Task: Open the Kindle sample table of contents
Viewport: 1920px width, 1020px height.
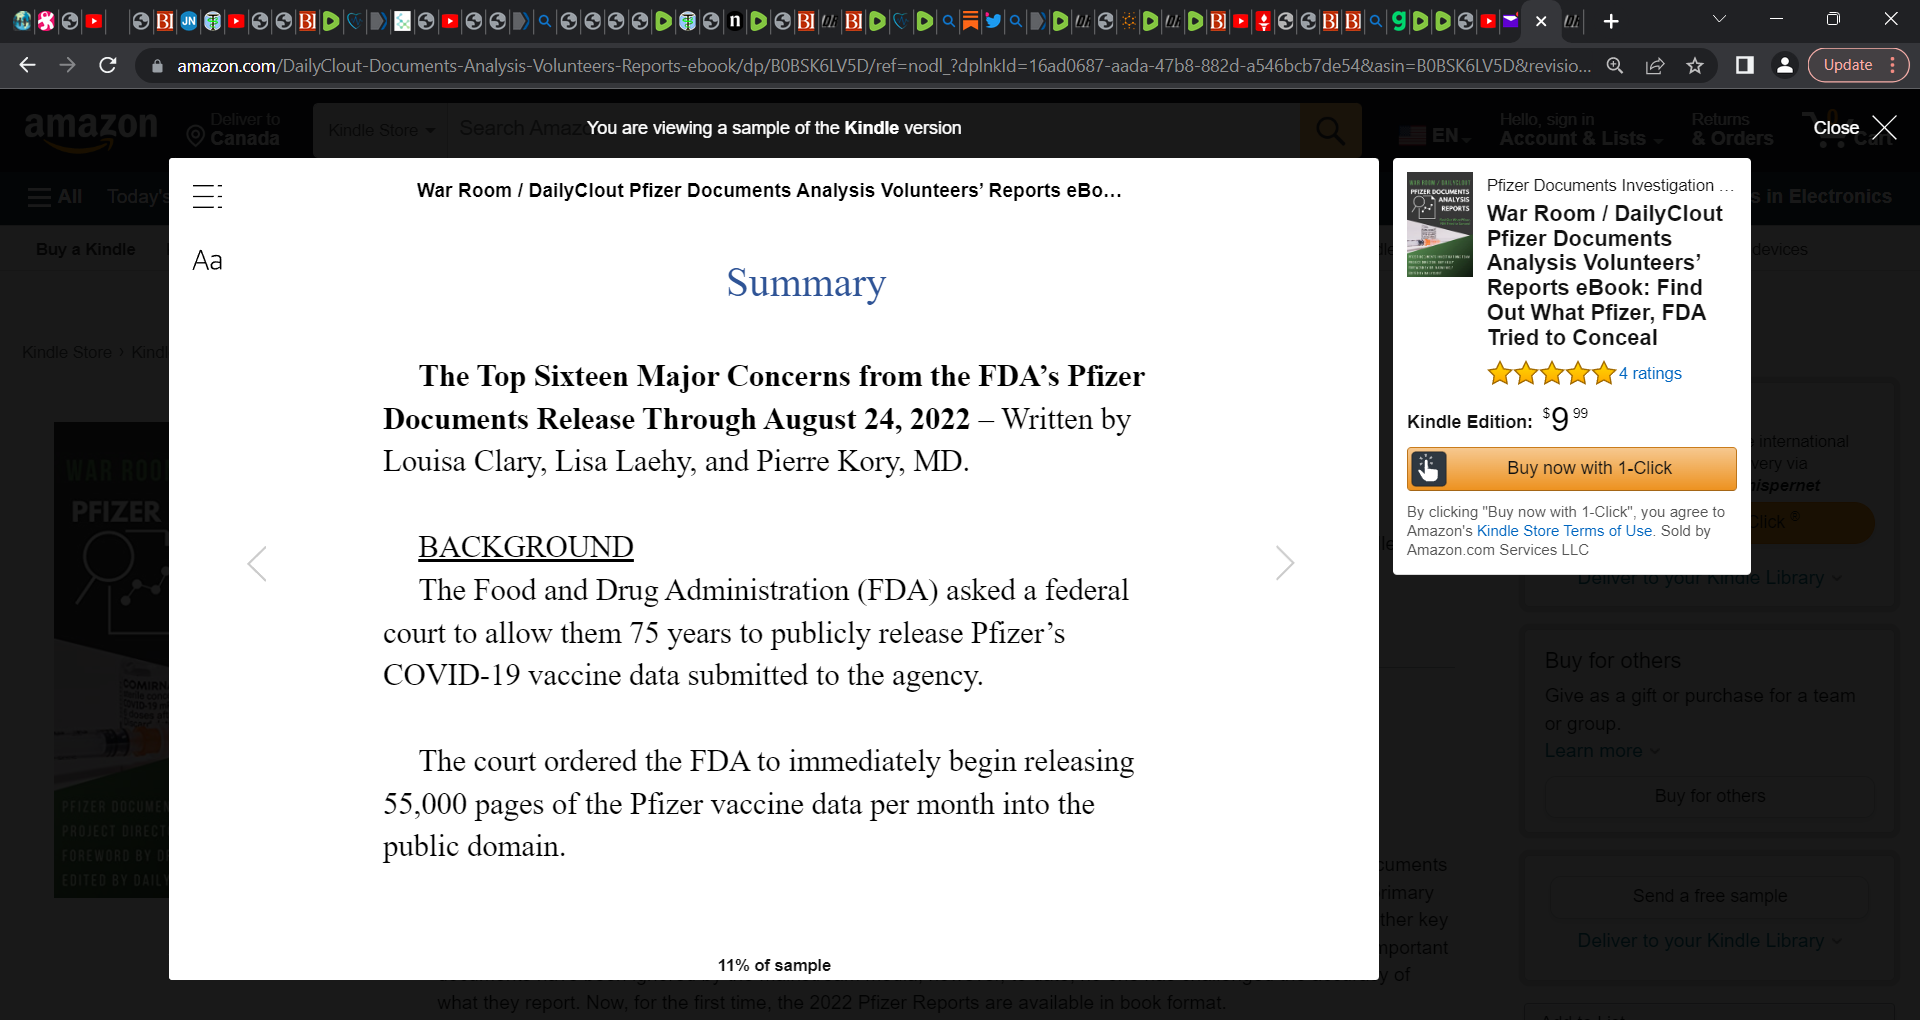Action: (x=207, y=196)
